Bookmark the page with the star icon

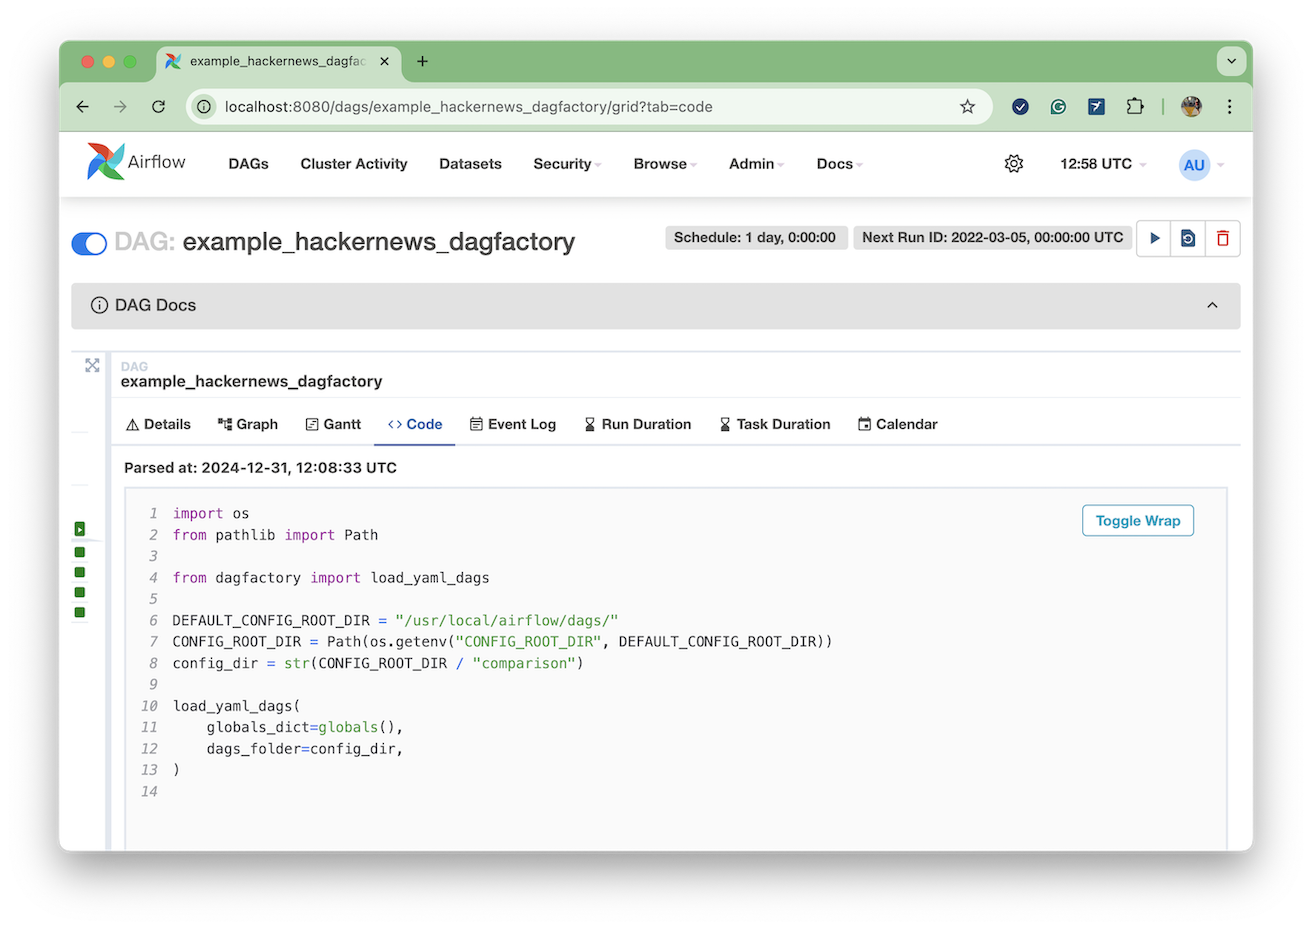point(967,107)
